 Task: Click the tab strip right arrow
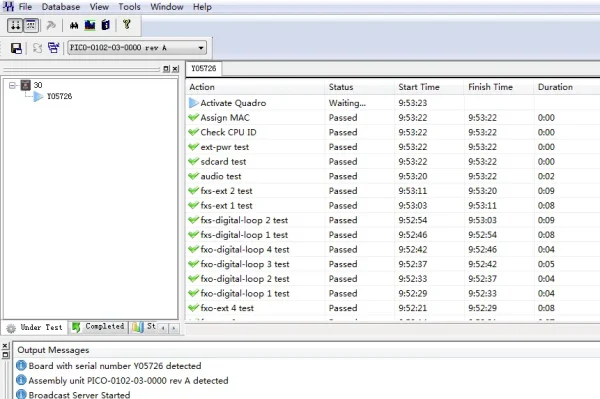point(174,328)
